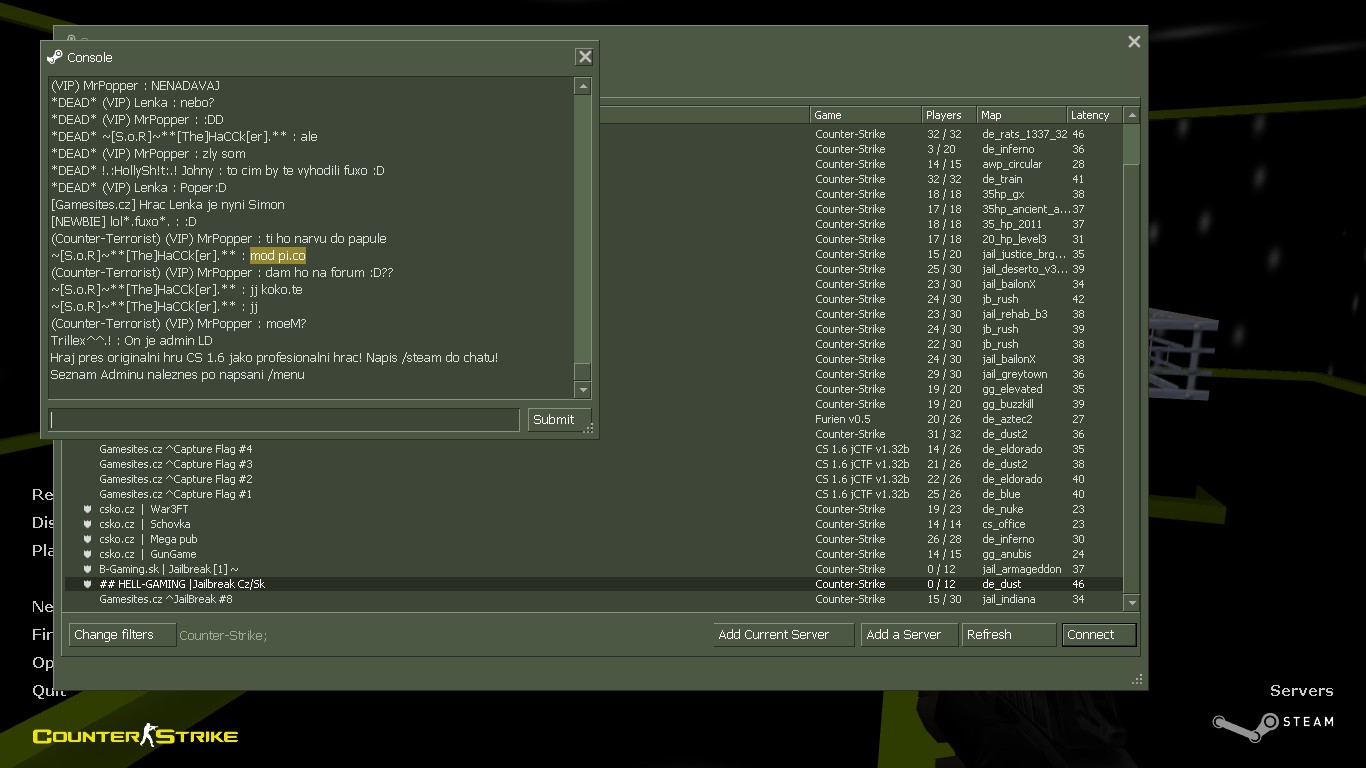
Task: Sort servers by Map column header
Action: tap(1021, 115)
